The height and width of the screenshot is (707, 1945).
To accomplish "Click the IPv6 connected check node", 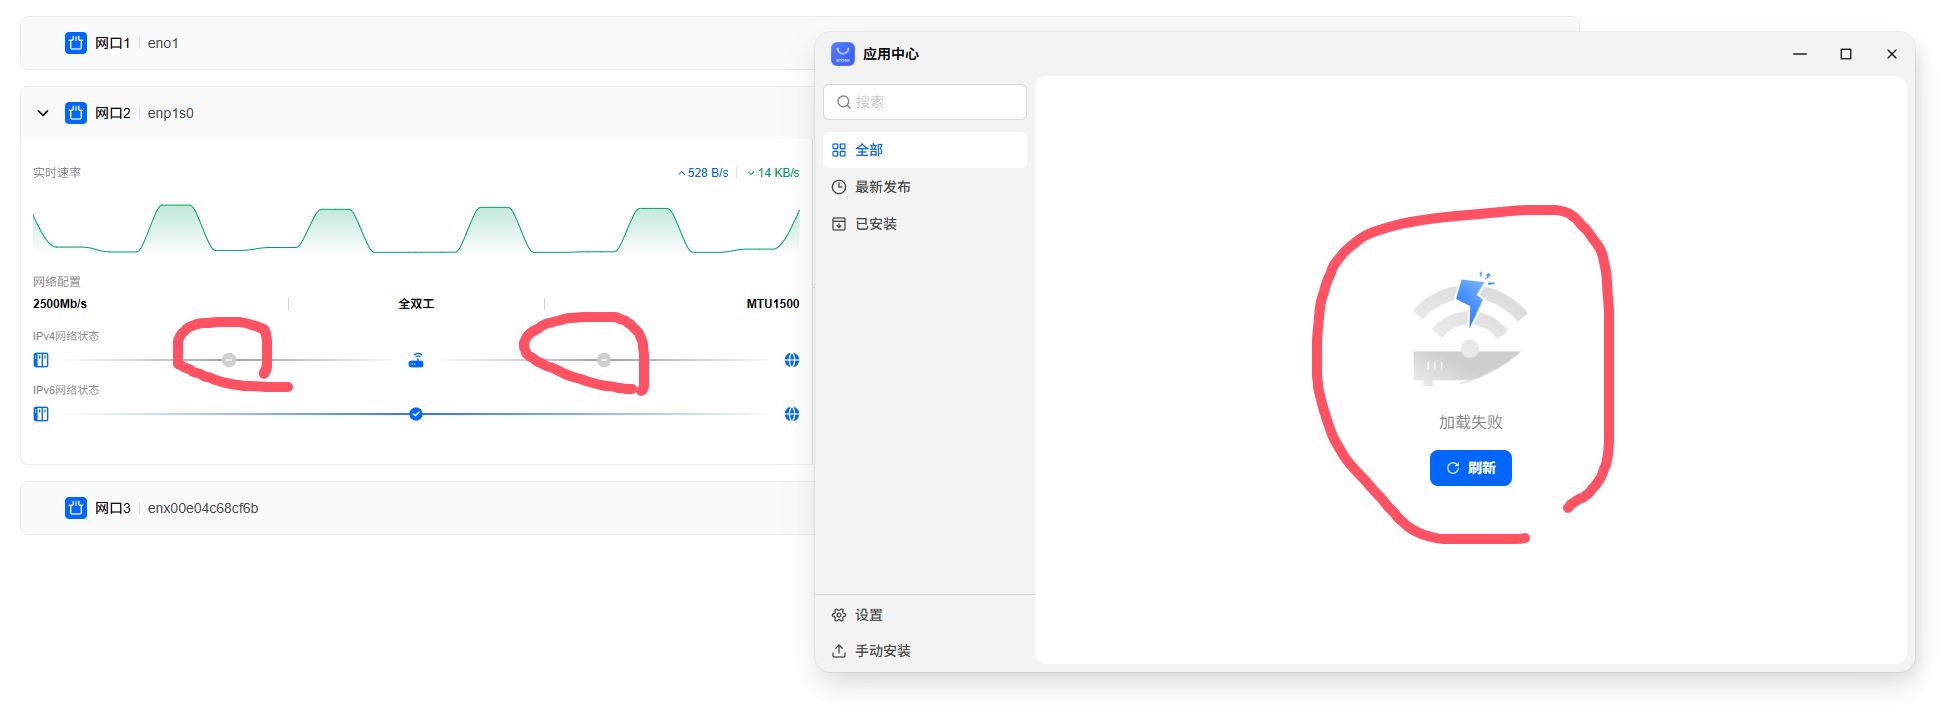I will point(416,414).
